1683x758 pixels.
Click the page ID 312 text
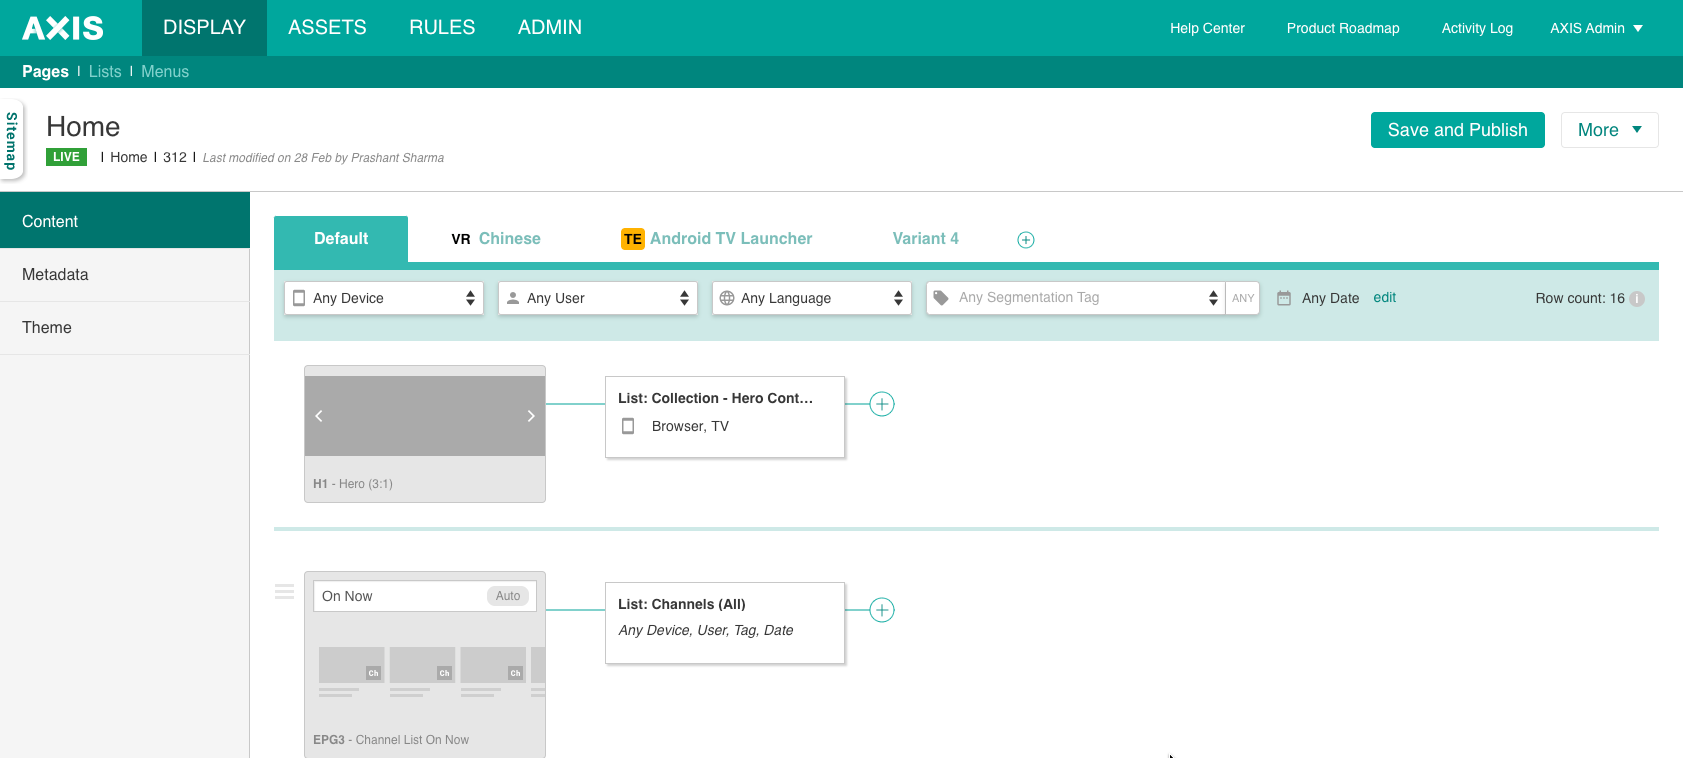[x=175, y=157]
